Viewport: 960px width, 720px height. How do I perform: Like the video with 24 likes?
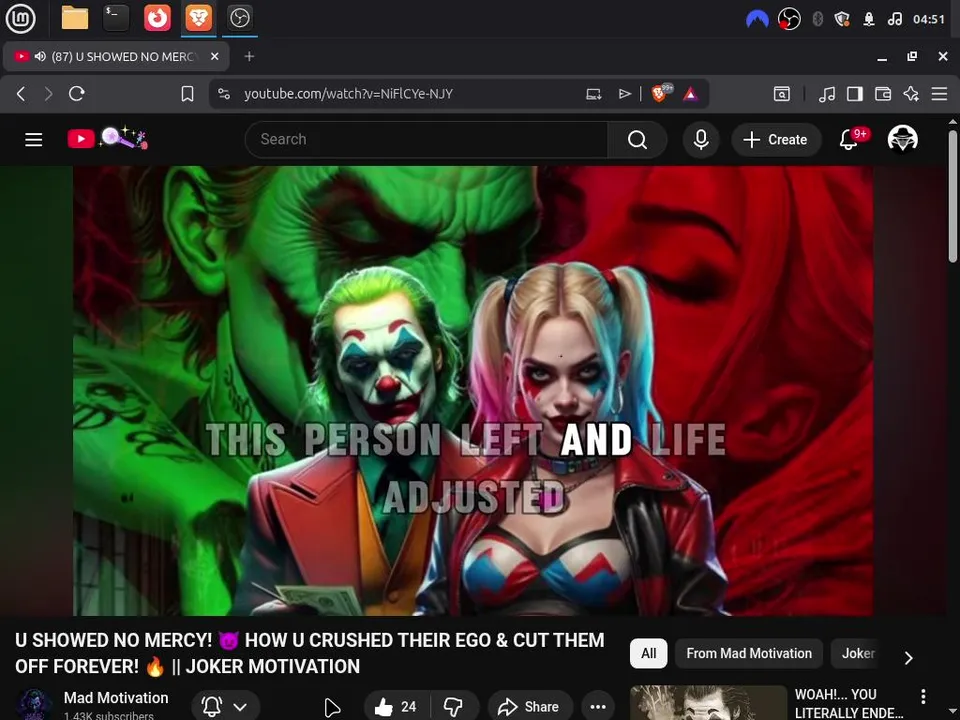click(396, 707)
